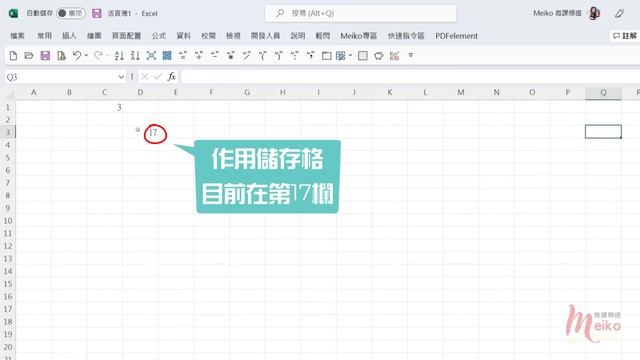Screen dimensions: 640x360
Task: Click the red checklist toolbar icon
Action: pyautogui.click(x=394, y=56)
